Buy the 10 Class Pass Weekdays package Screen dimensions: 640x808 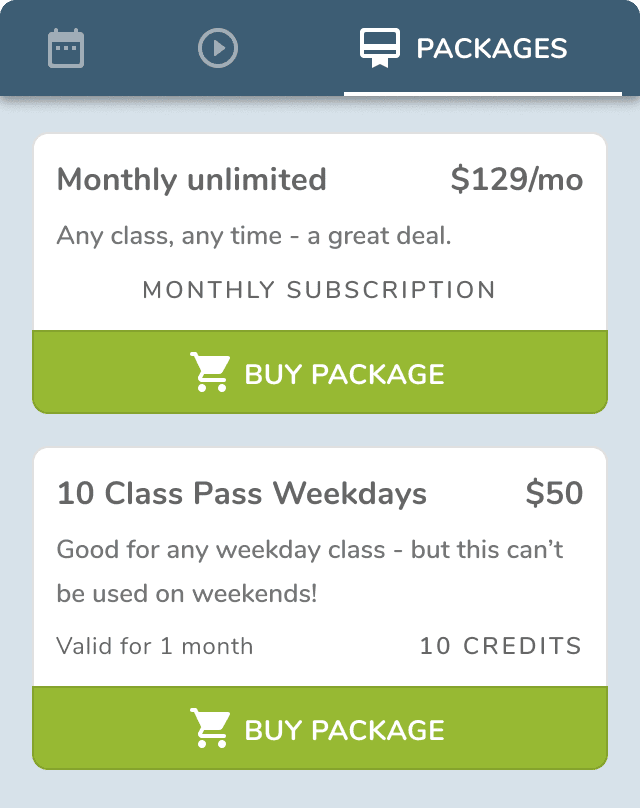point(320,728)
